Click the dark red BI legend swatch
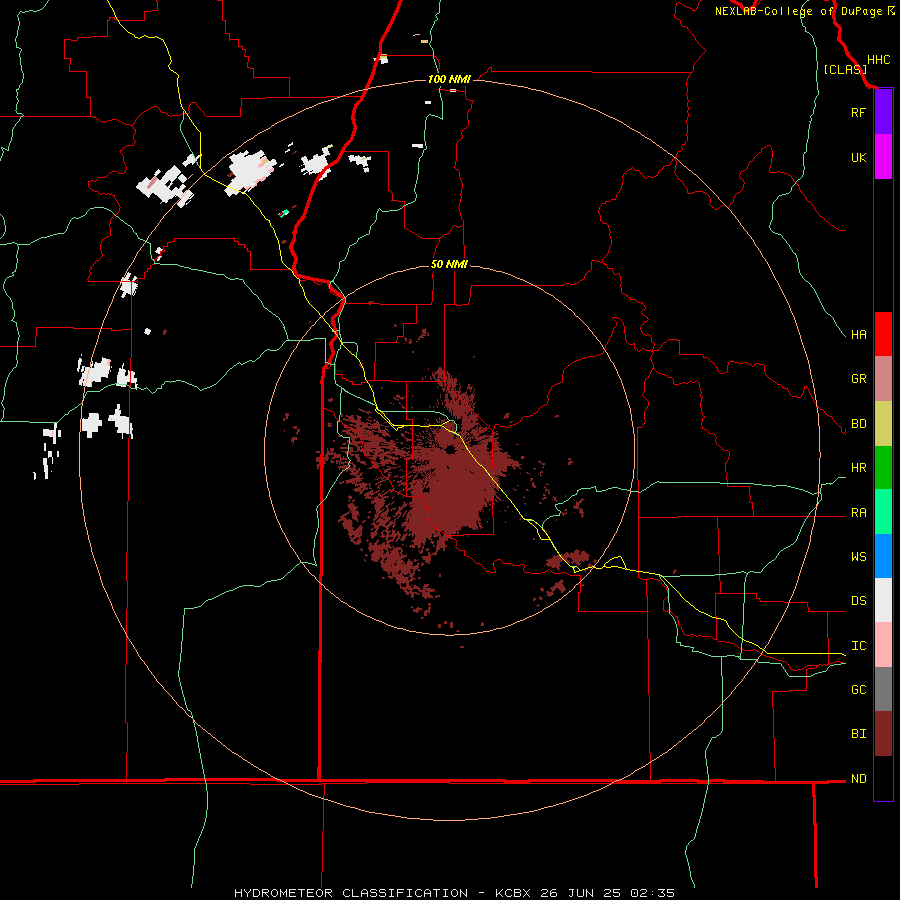 click(883, 734)
